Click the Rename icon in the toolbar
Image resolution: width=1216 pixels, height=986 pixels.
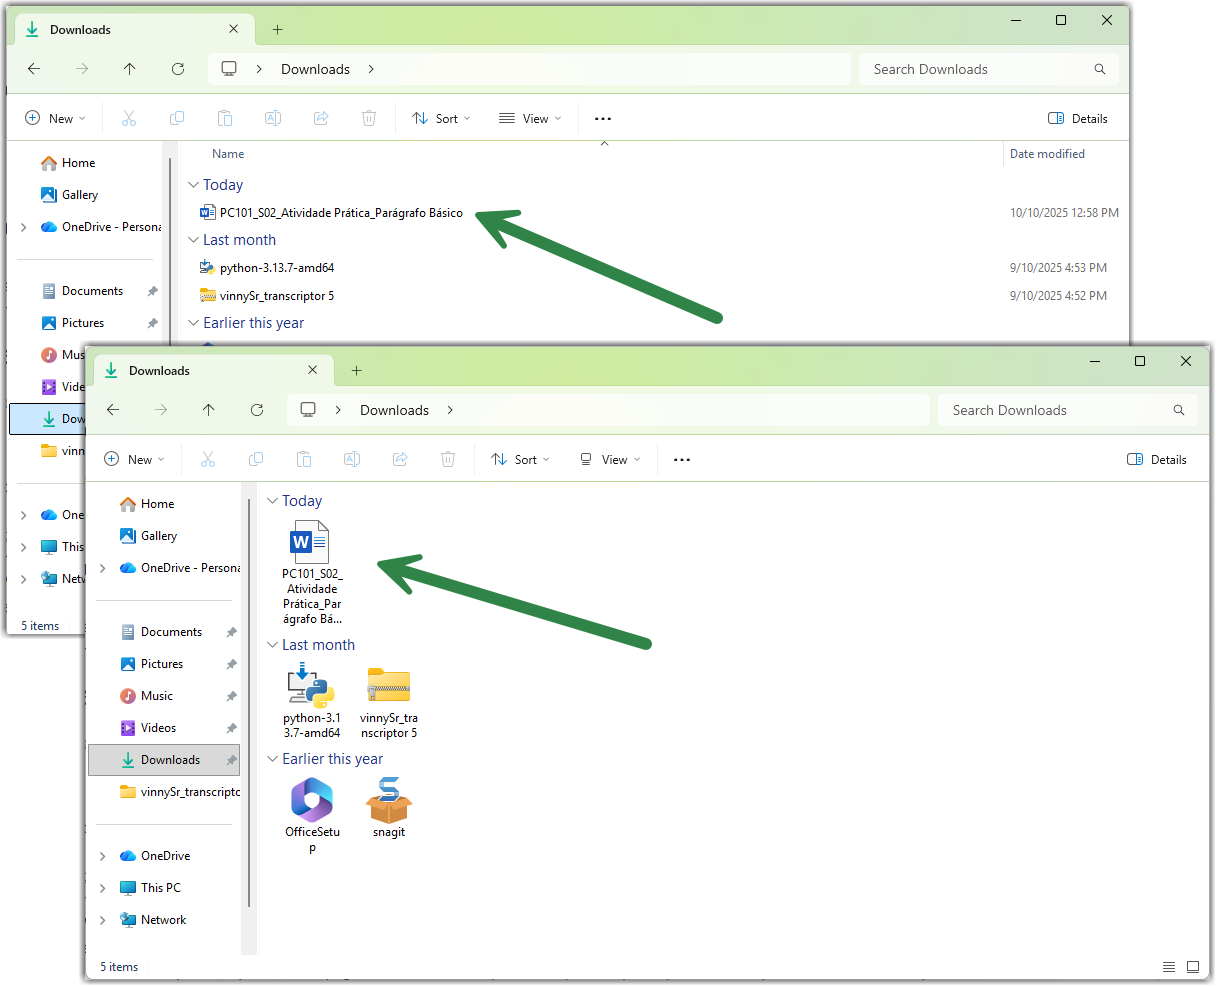pyautogui.click(x=352, y=459)
